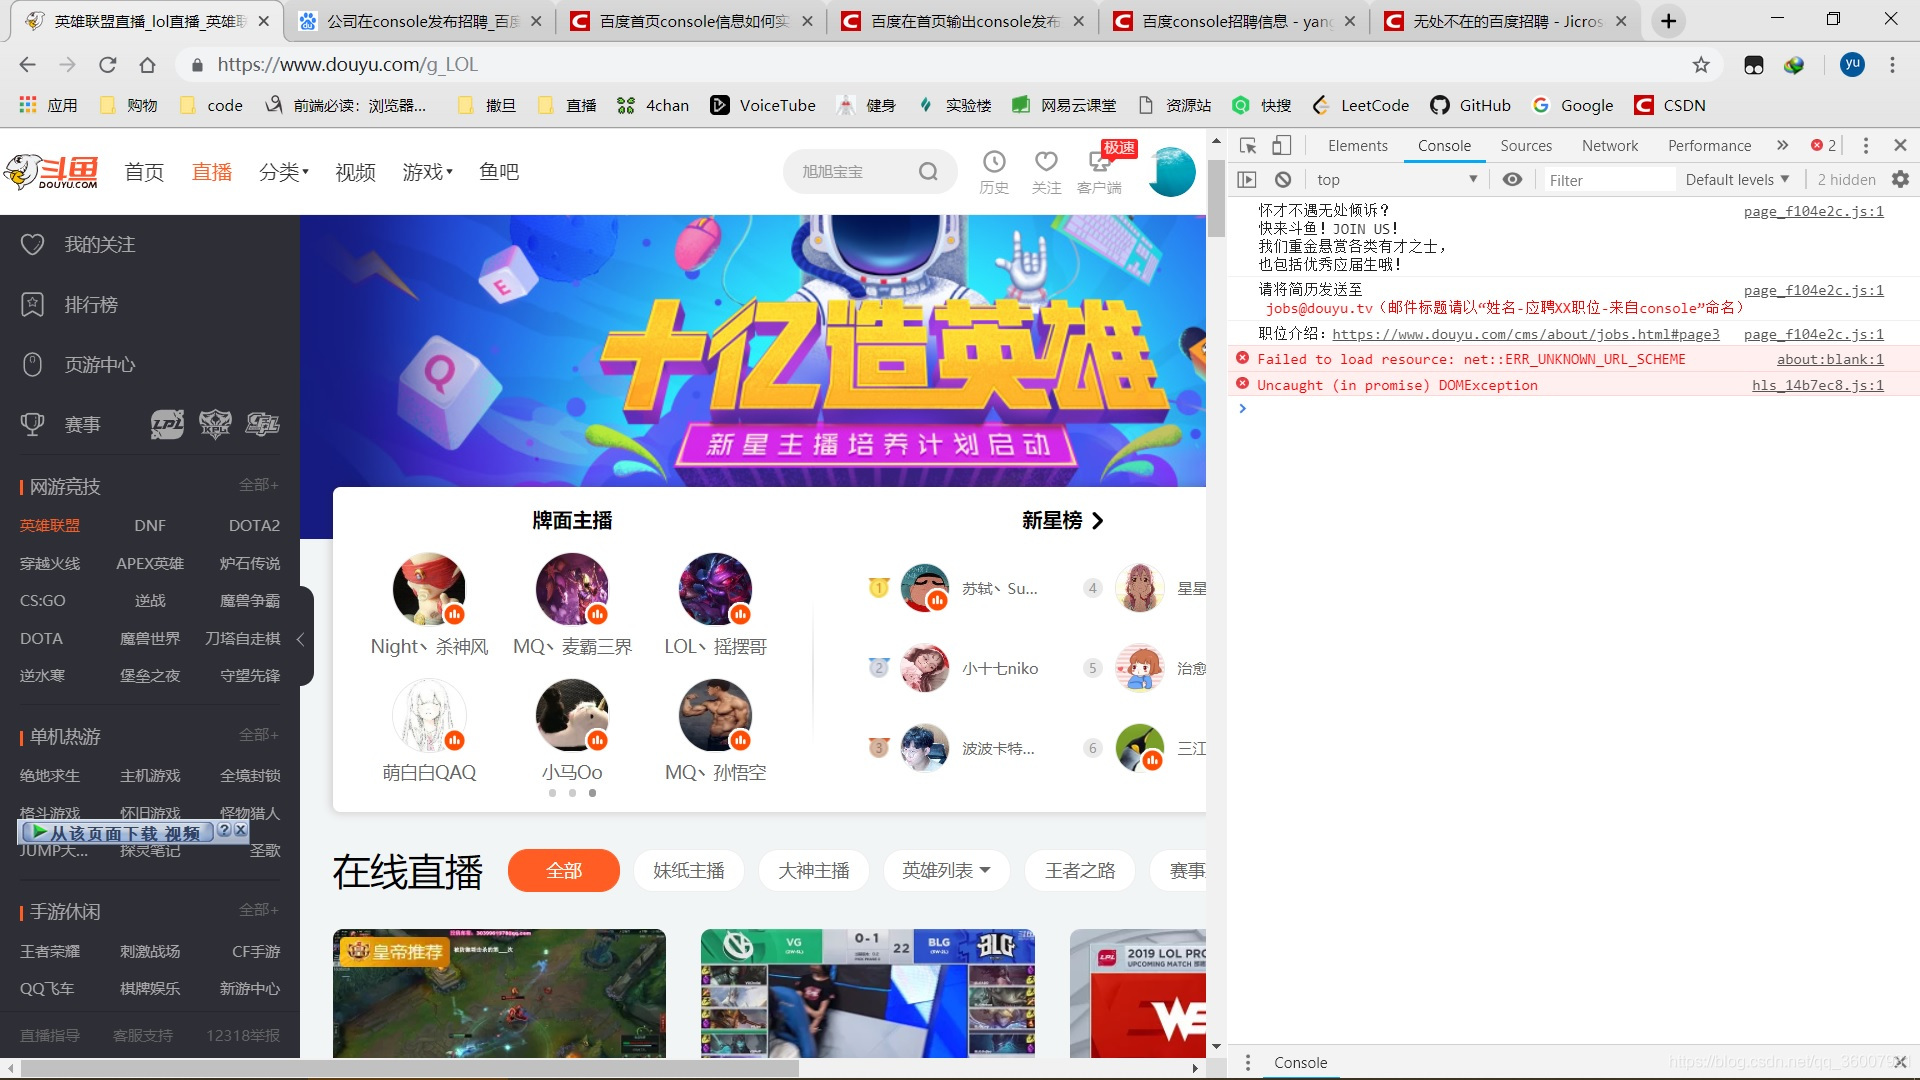Open the GitHub bookmark
The image size is (1920, 1080).
pyautogui.click(x=1471, y=105)
